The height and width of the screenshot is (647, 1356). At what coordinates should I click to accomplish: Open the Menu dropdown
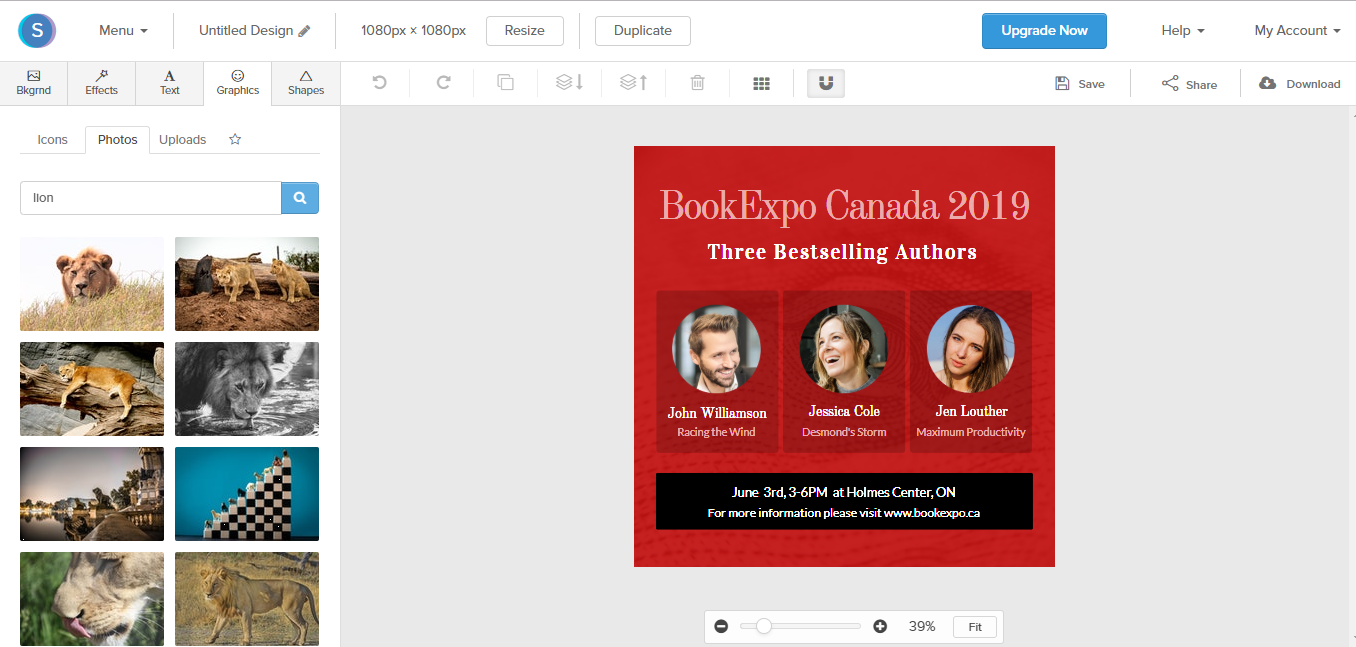point(123,31)
